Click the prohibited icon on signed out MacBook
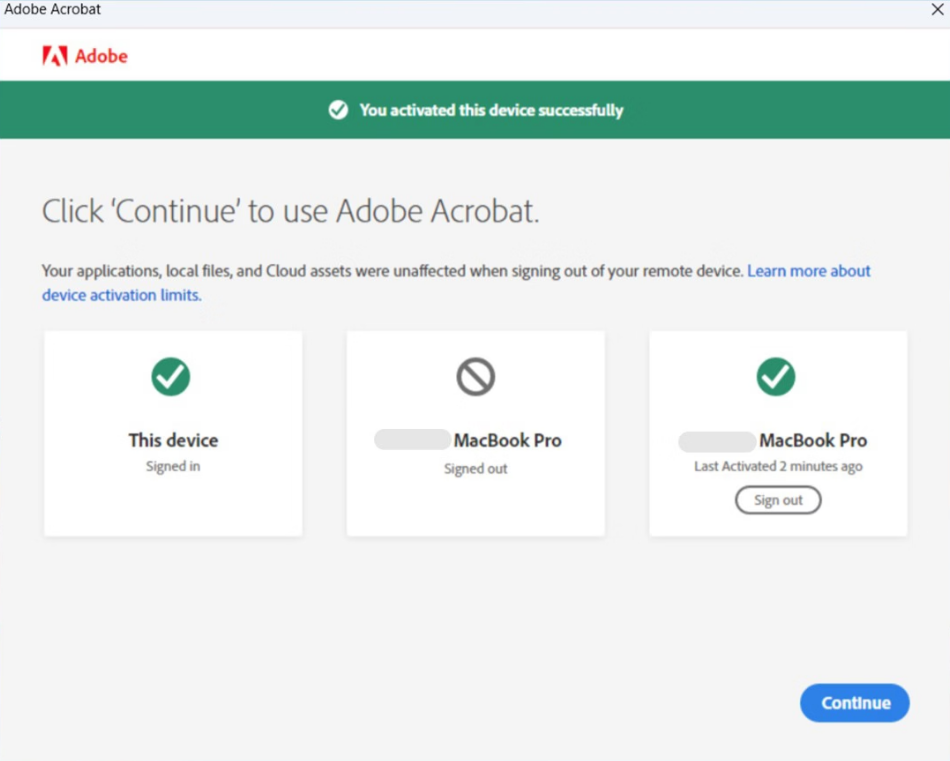 tap(476, 377)
